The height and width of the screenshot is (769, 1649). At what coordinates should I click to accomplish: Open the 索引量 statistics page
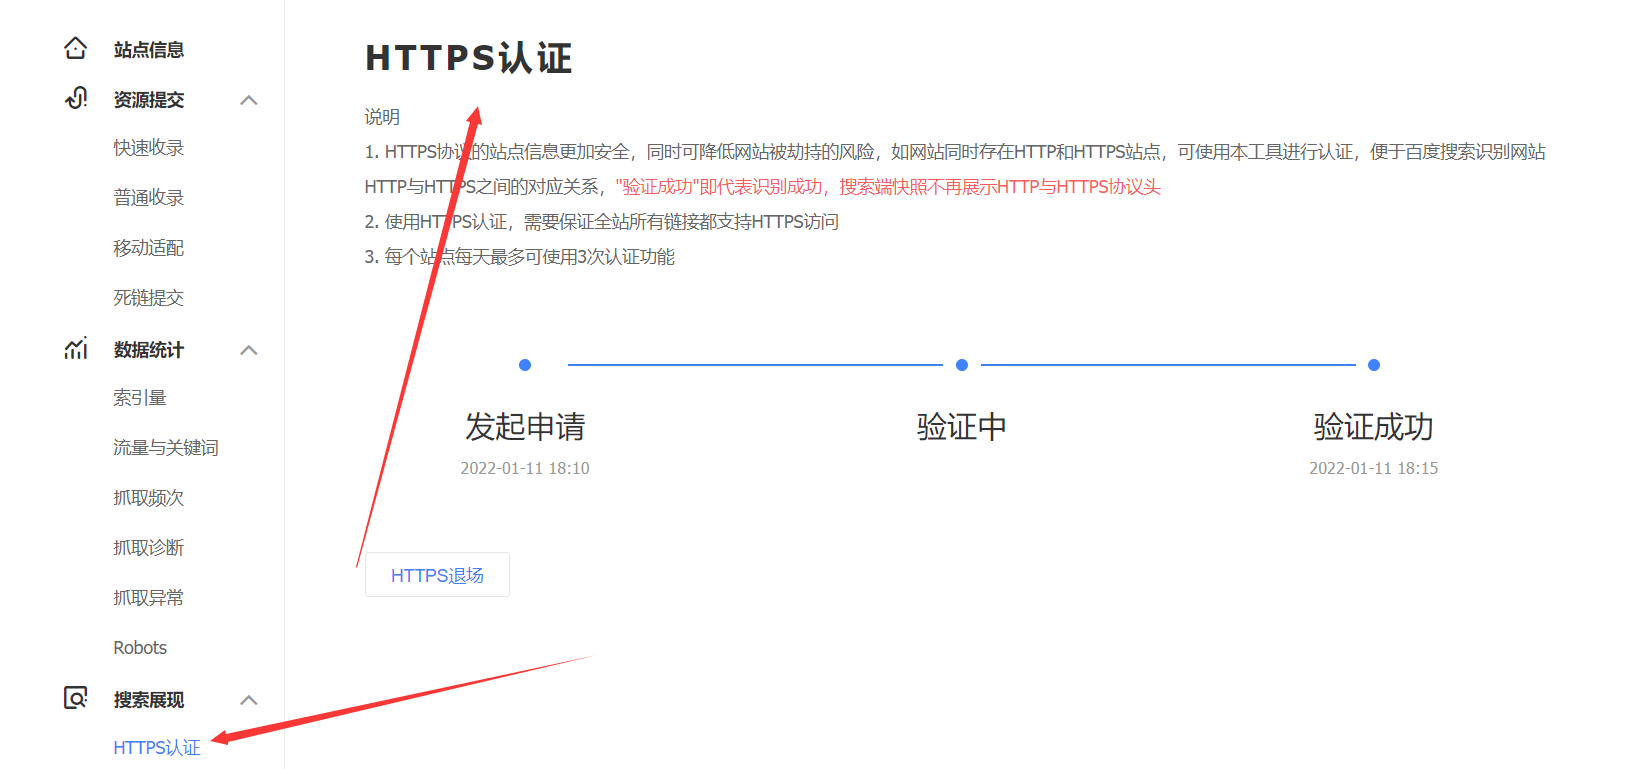[x=140, y=398]
